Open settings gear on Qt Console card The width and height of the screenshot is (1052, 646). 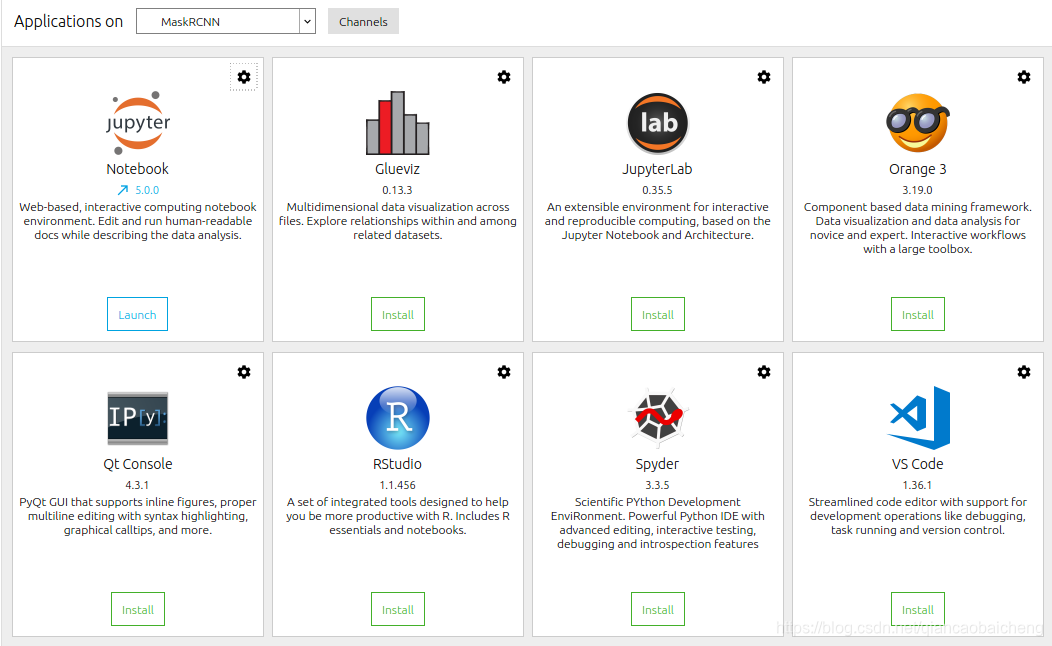(244, 372)
